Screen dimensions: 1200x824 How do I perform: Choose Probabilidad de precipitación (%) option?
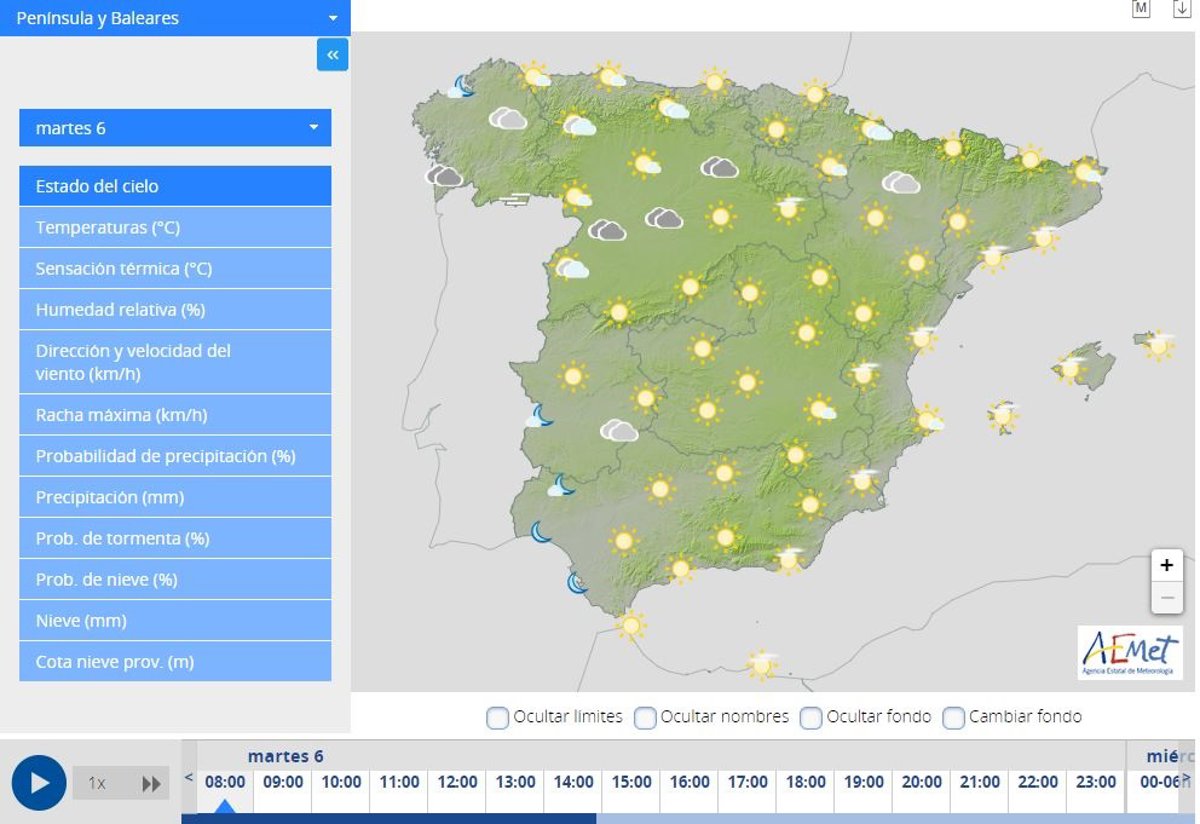click(175, 456)
